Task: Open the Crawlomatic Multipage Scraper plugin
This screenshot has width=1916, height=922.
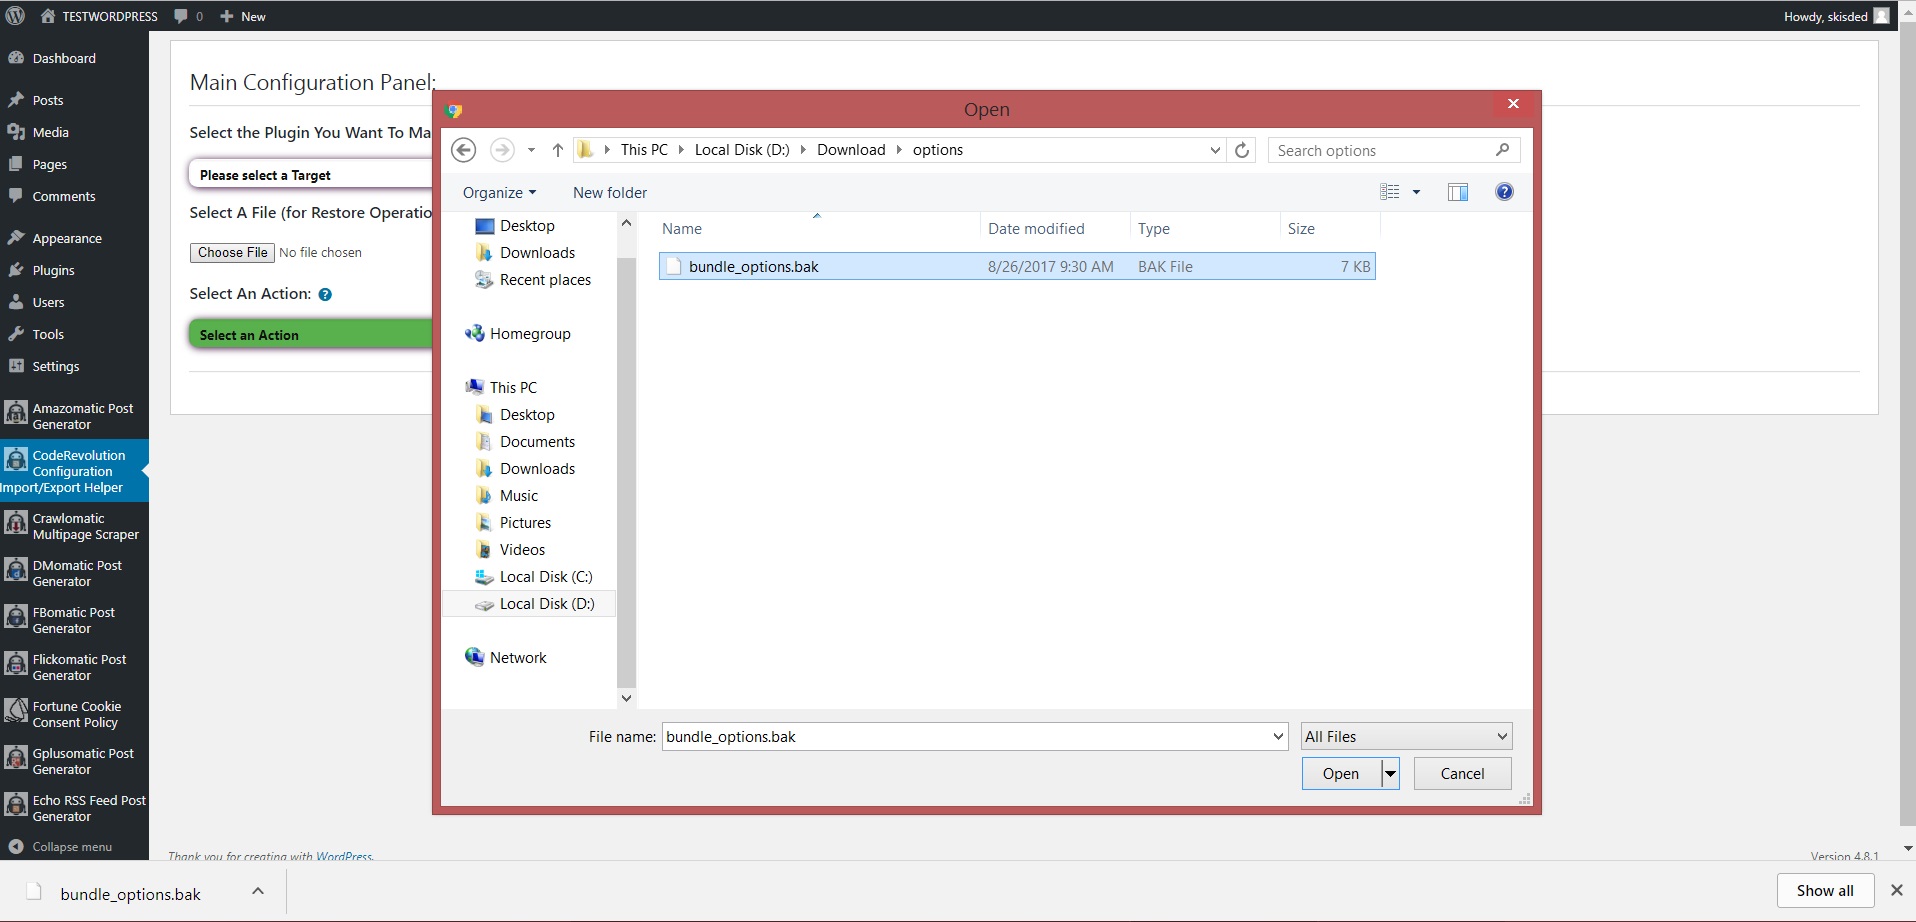Action: coord(74,526)
